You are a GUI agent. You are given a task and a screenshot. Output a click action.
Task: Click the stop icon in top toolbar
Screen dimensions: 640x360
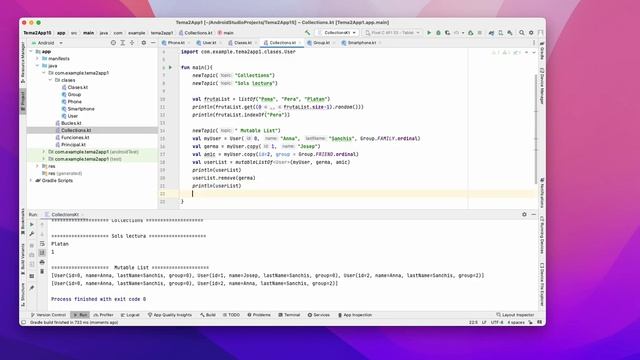[x=480, y=33]
